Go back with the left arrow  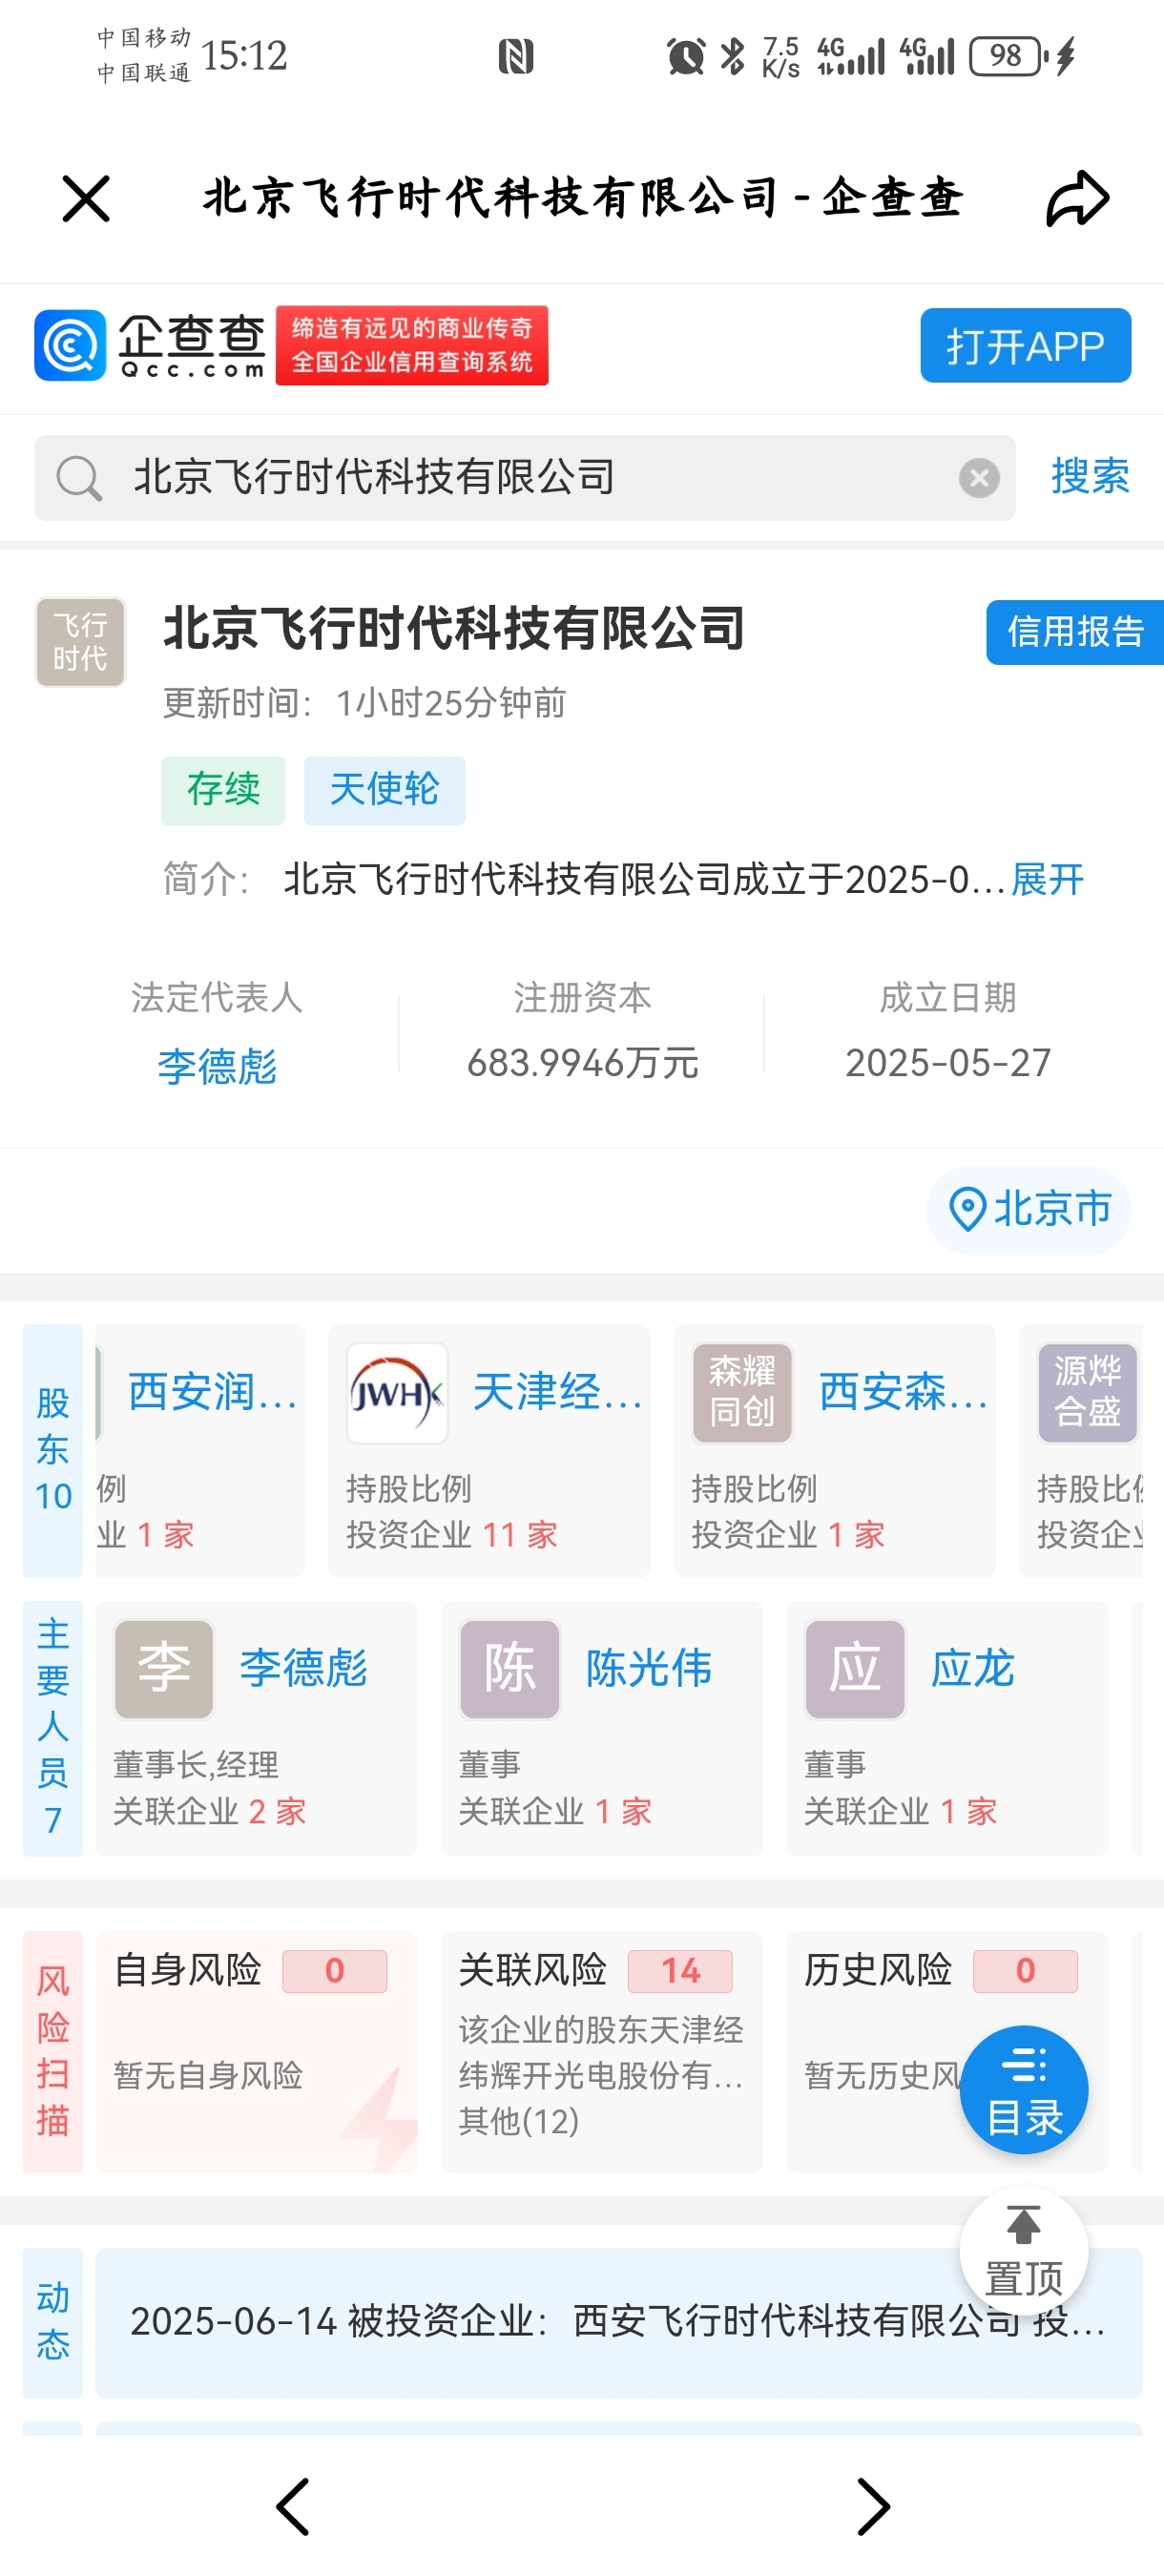pos(292,2507)
